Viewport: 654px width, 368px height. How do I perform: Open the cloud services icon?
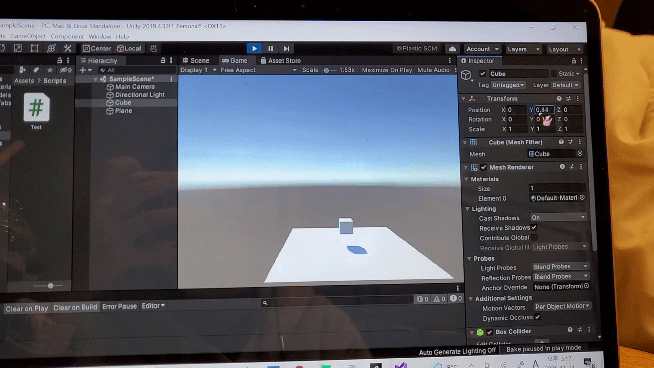coord(452,49)
